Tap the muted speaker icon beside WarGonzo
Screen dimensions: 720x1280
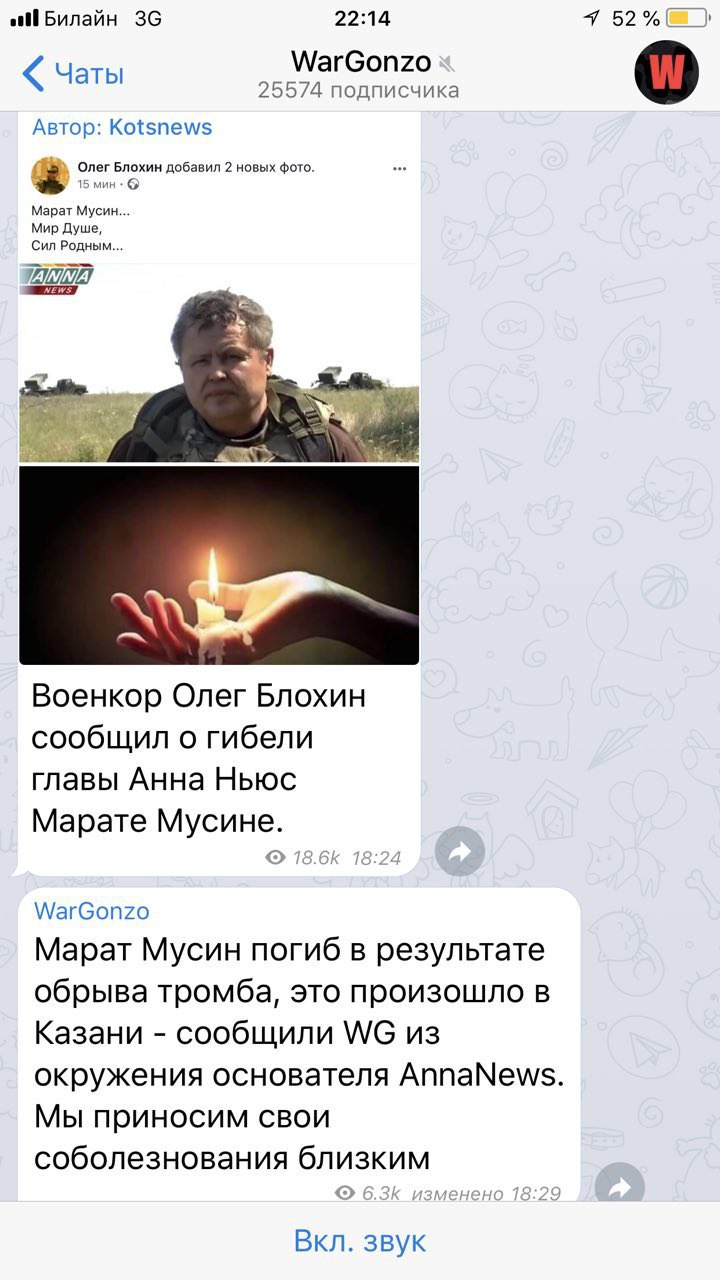point(446,64)
